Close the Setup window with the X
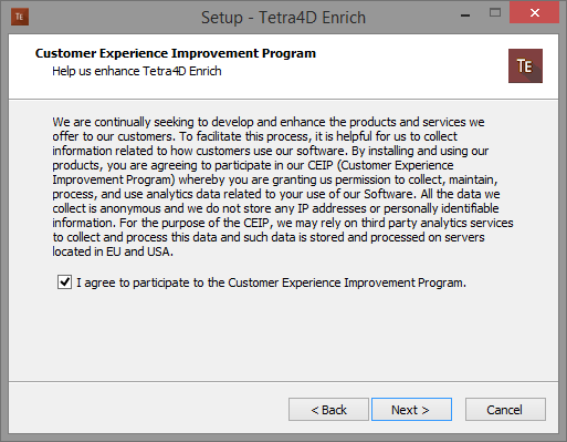 click(534, 13)
